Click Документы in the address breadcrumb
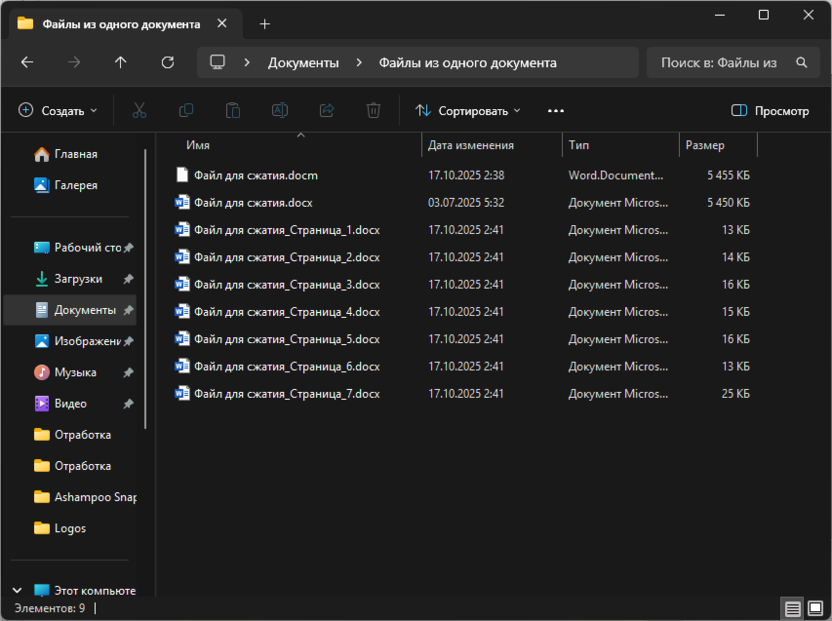The image size is (832, 621). [x=303, y=62]
